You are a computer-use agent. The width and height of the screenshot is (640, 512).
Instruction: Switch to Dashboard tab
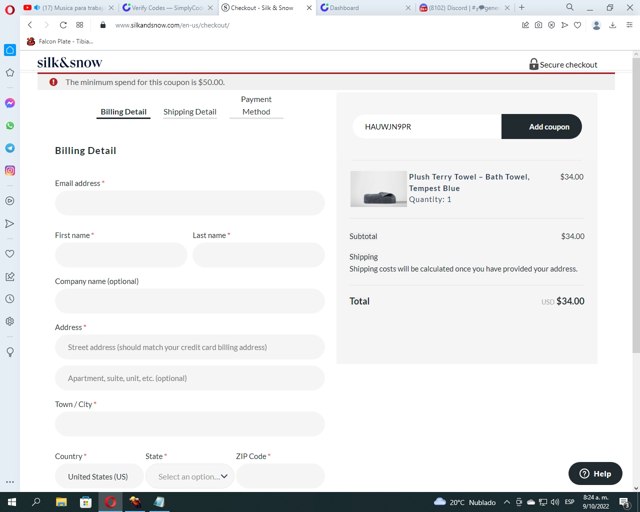(365, 8)
